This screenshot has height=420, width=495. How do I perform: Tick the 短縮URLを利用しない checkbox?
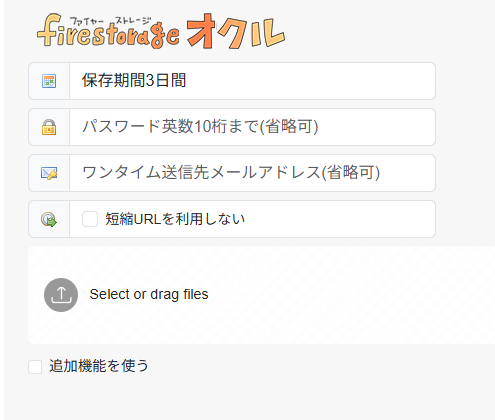tap(90, 219)
